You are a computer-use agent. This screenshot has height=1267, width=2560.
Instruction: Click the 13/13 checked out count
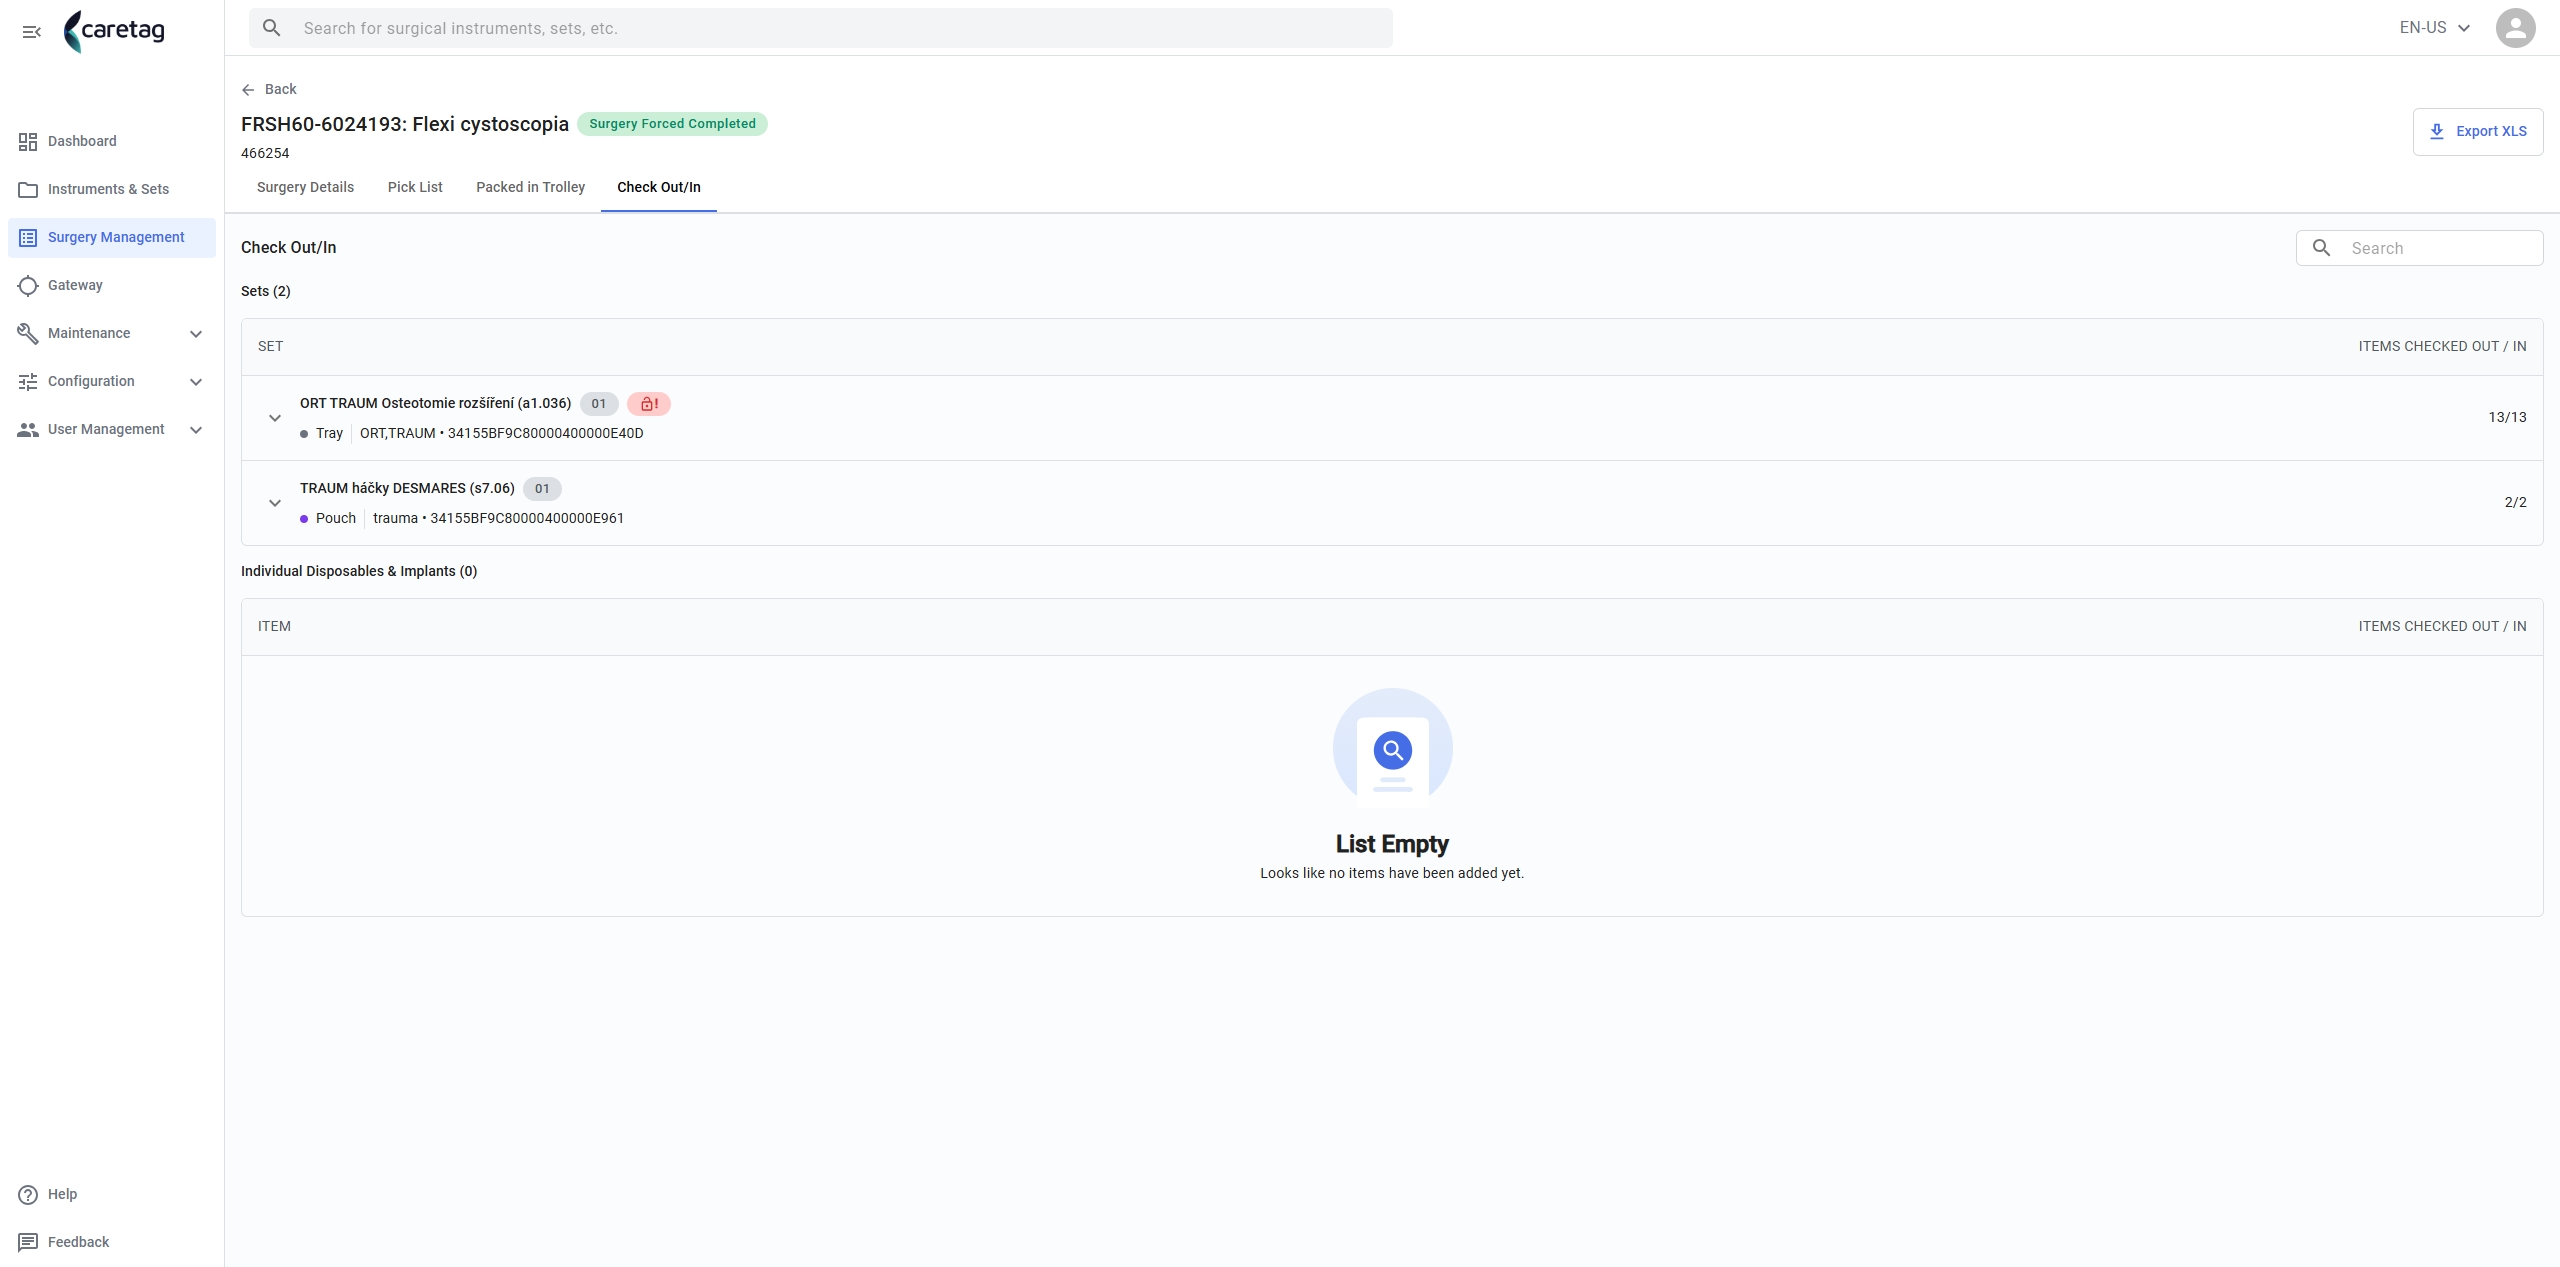coord(2507,418)
